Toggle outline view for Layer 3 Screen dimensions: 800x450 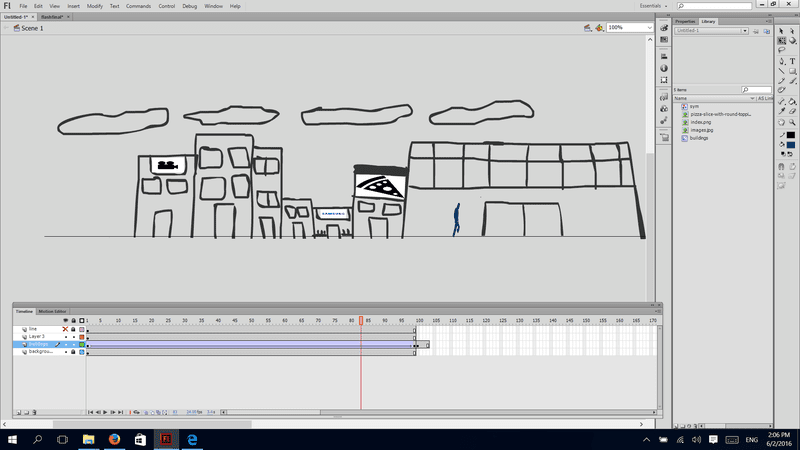point(81,337)
